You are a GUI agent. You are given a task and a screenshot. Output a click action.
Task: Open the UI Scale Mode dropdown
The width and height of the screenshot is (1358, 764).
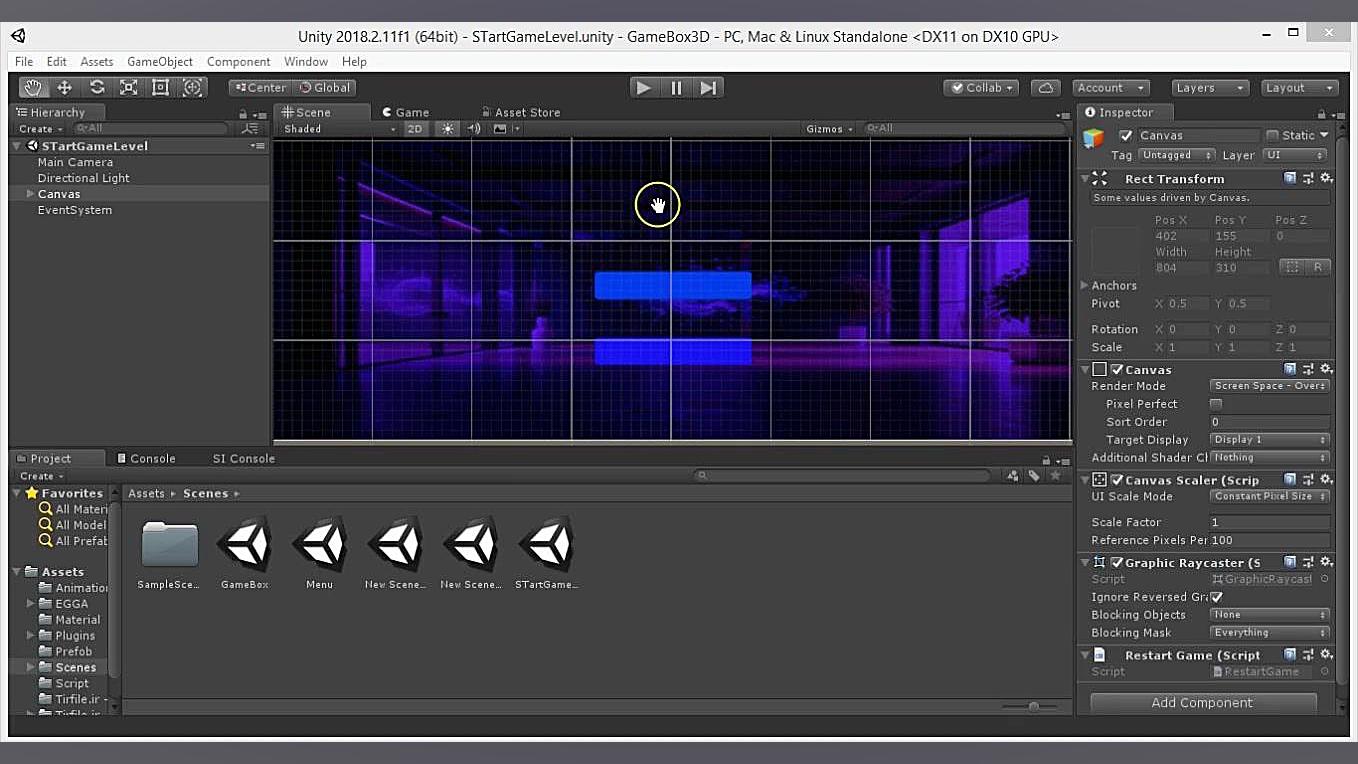[x=1269, y=497]
